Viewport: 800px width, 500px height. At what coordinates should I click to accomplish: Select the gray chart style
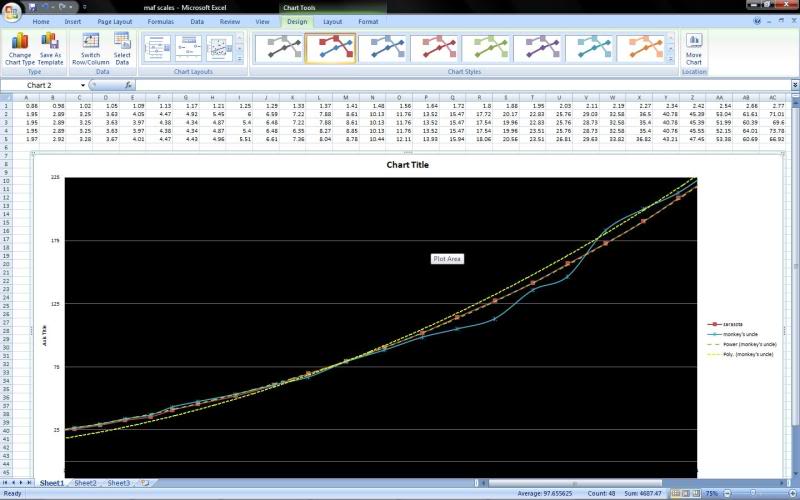[279, 48]
